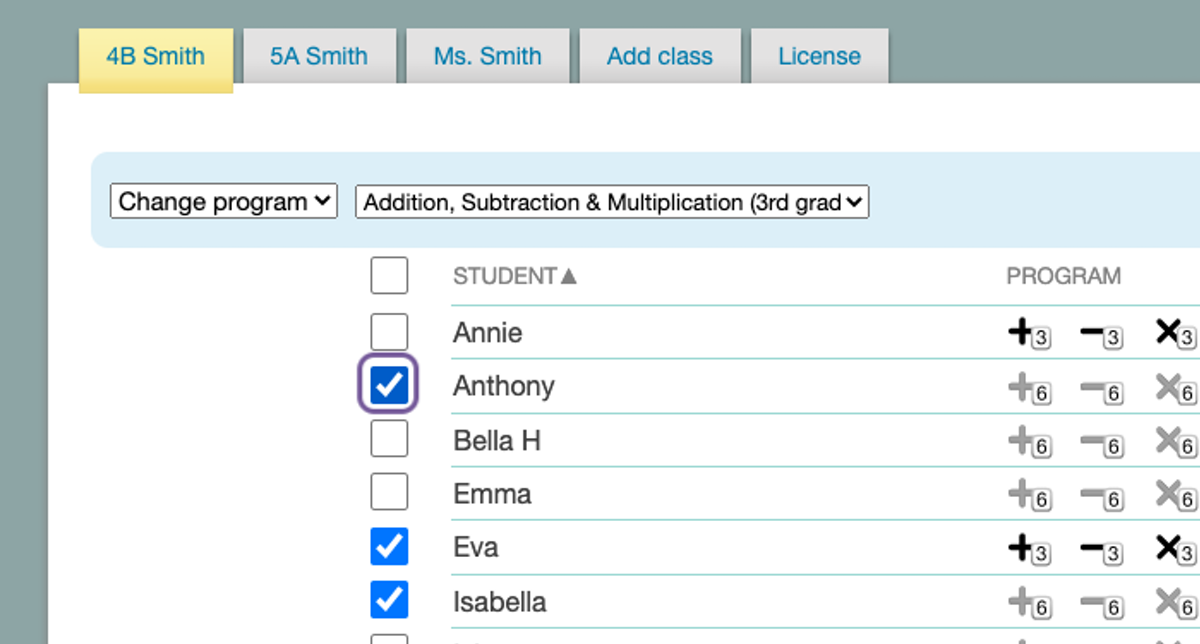This screenshot has width=1200, height=644.
Task: Open the Change program dropdown
Action: click(x=224, y=202)
